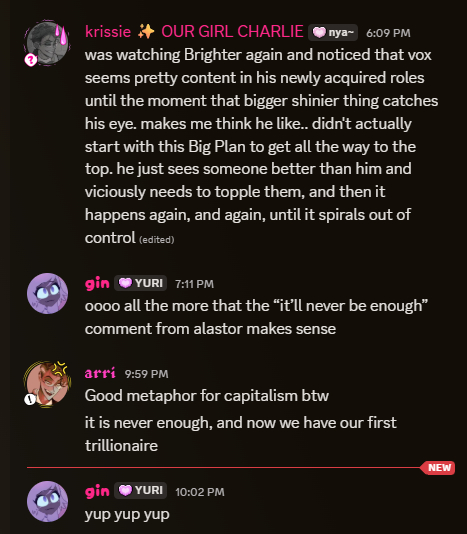Screen dimensions: 467x534
Task: Click the pink droplets avatar decoration
Action: (x=61, y=34)
